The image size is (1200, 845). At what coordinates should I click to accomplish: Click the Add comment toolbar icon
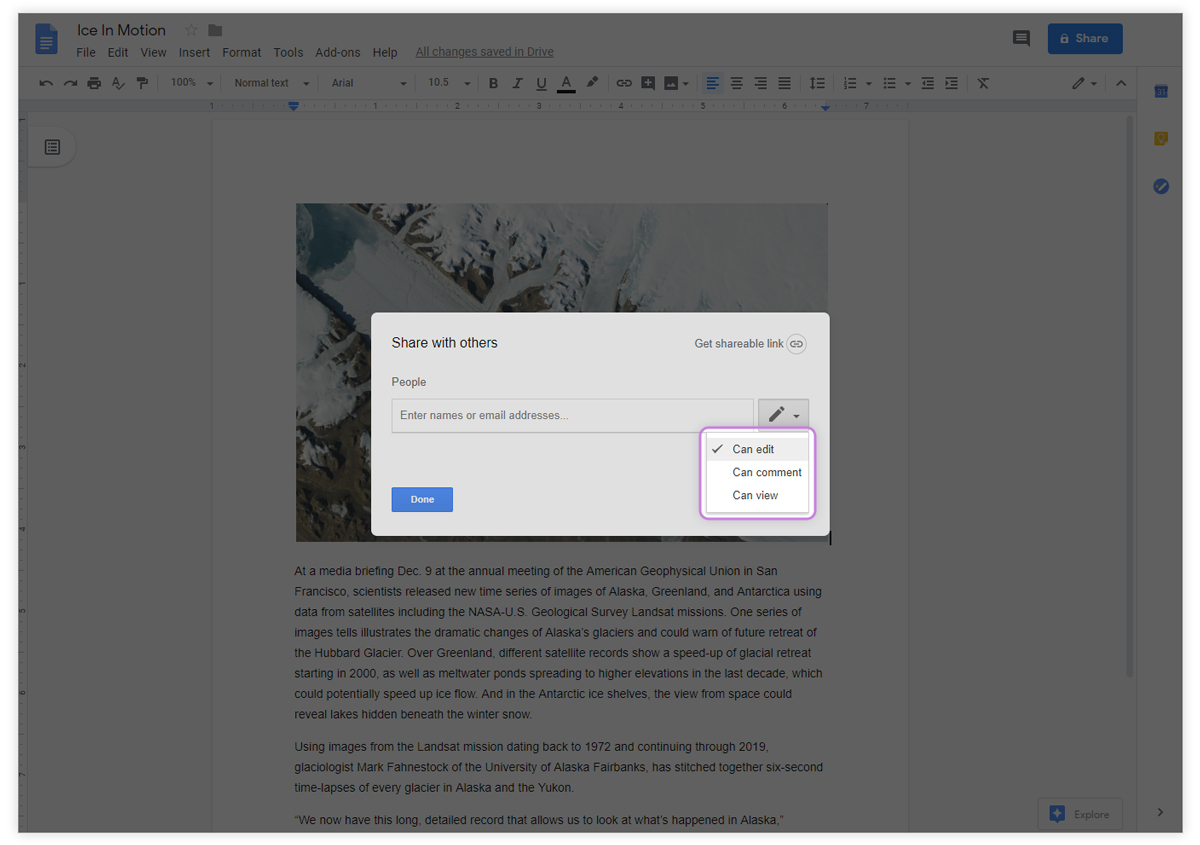(x=648, y=83)
